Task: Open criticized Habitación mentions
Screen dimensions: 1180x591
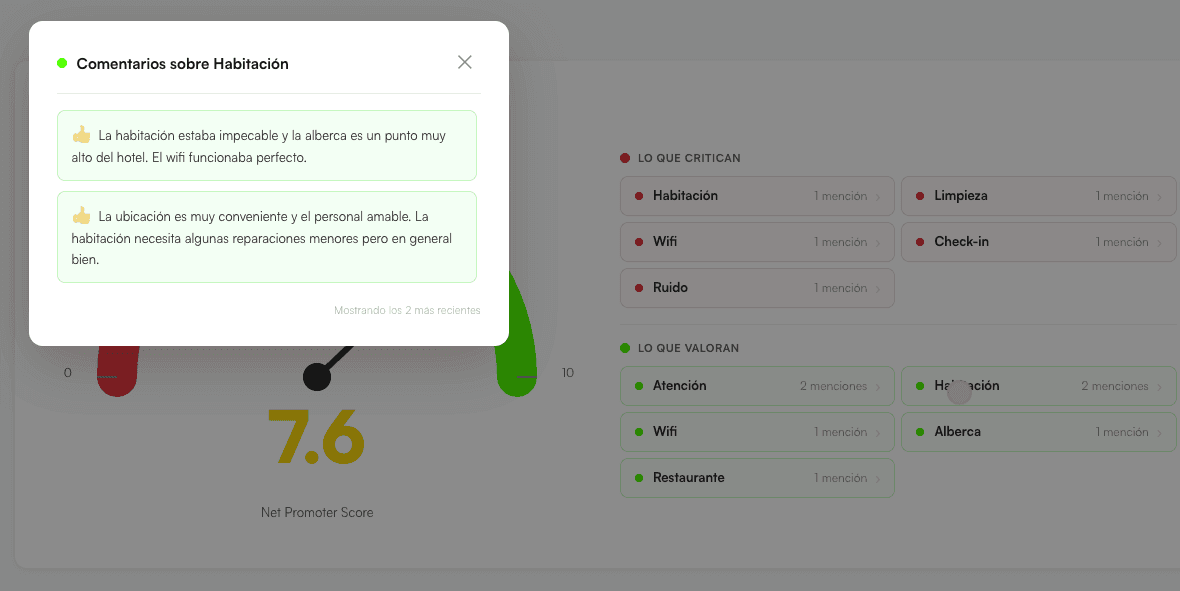Action: pyautogui.click(x=757, y=196)
